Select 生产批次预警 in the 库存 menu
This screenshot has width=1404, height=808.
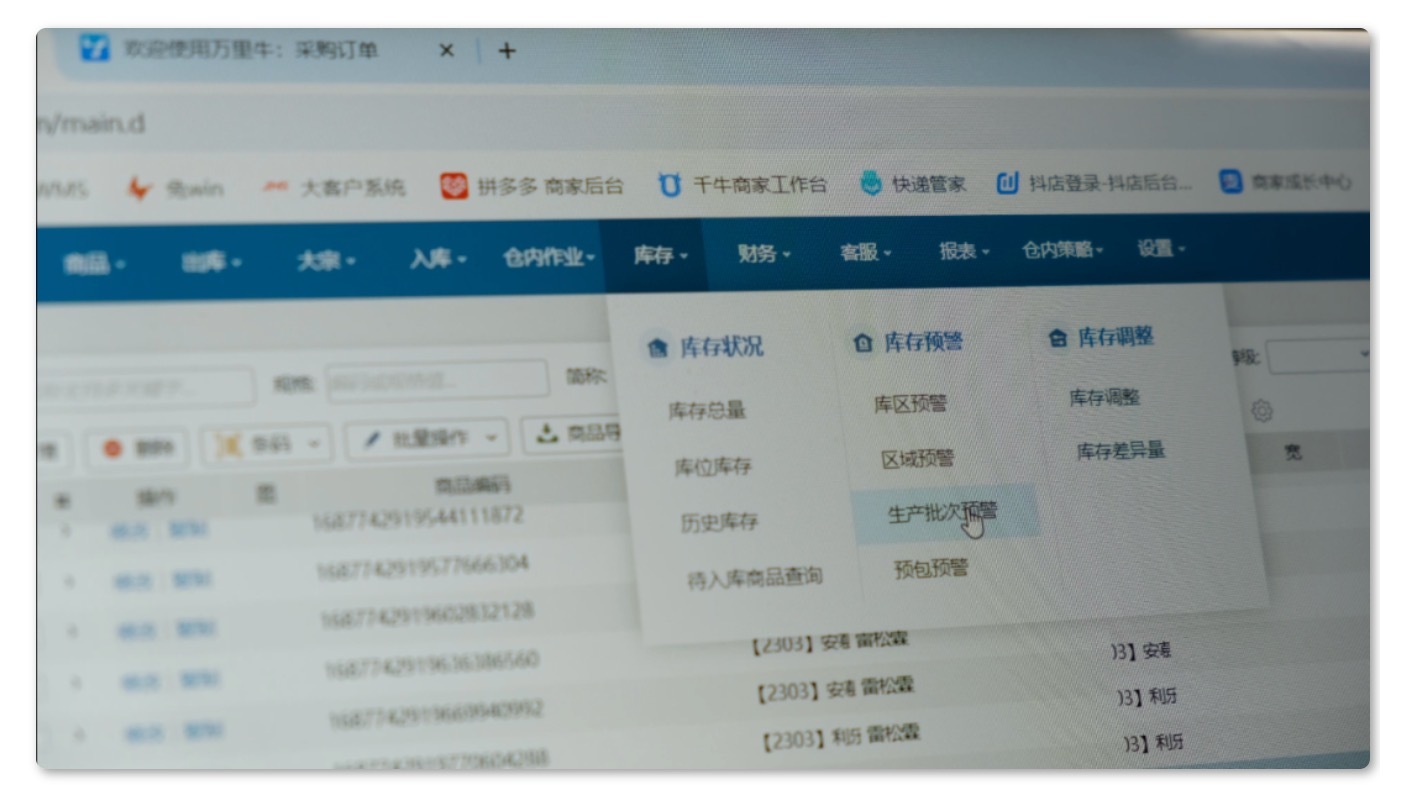[942, 513]
